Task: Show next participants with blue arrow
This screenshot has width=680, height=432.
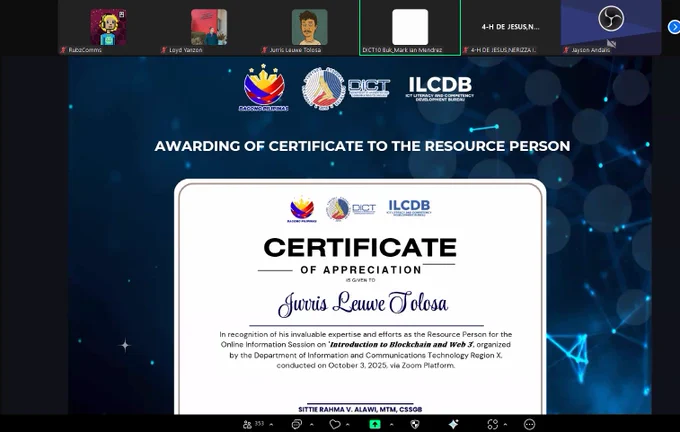Action: tap(674, 27)
